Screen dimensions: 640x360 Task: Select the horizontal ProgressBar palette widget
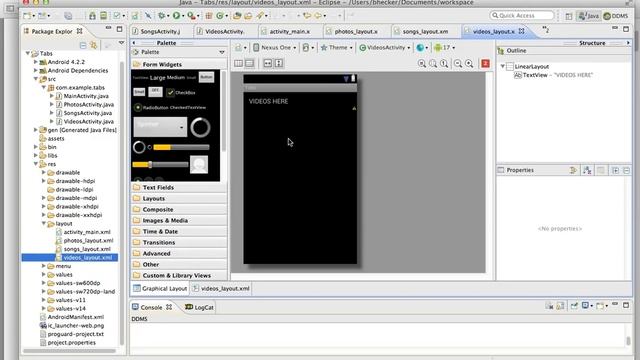181,147
